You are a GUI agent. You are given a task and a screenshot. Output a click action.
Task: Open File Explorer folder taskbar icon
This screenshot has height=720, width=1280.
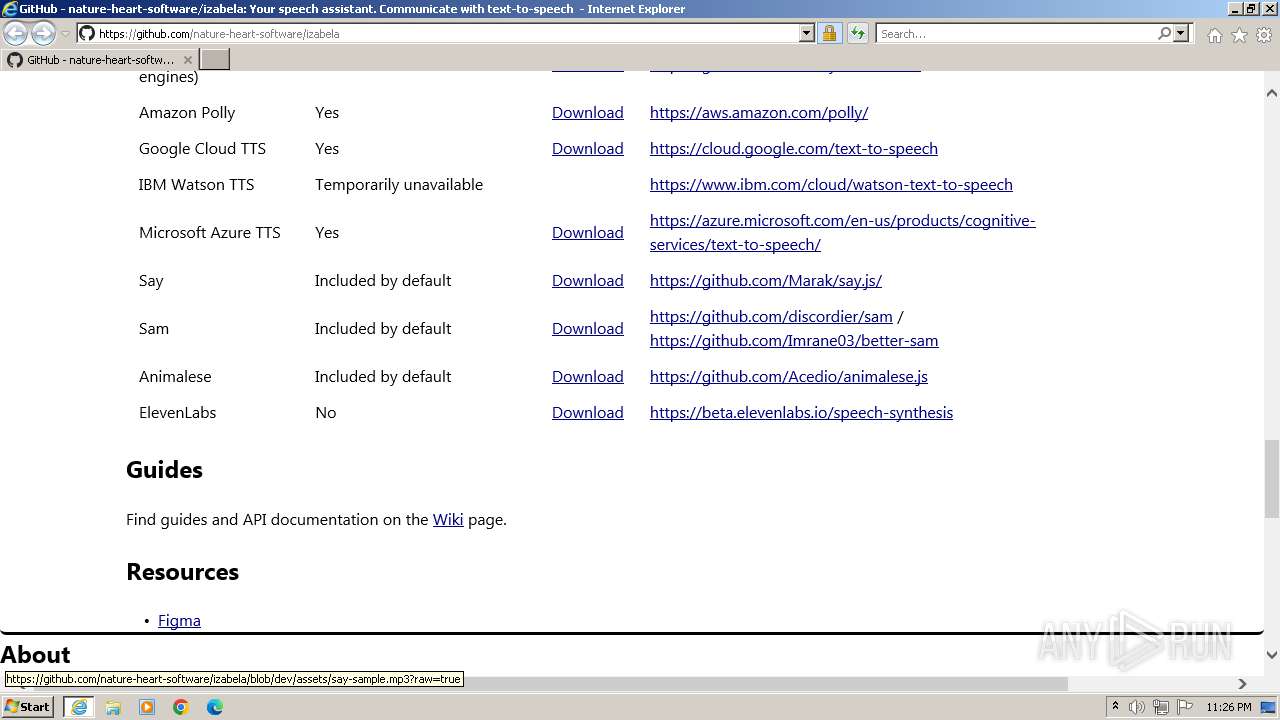coord(113,707)
